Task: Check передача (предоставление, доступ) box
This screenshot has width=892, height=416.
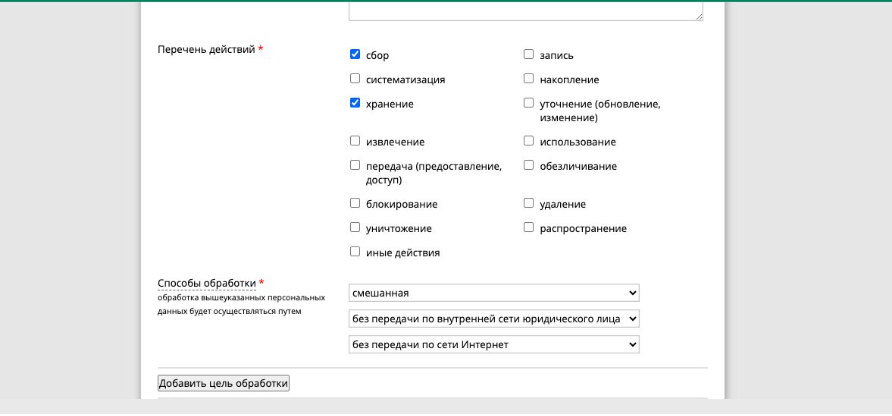Action: 355,166
